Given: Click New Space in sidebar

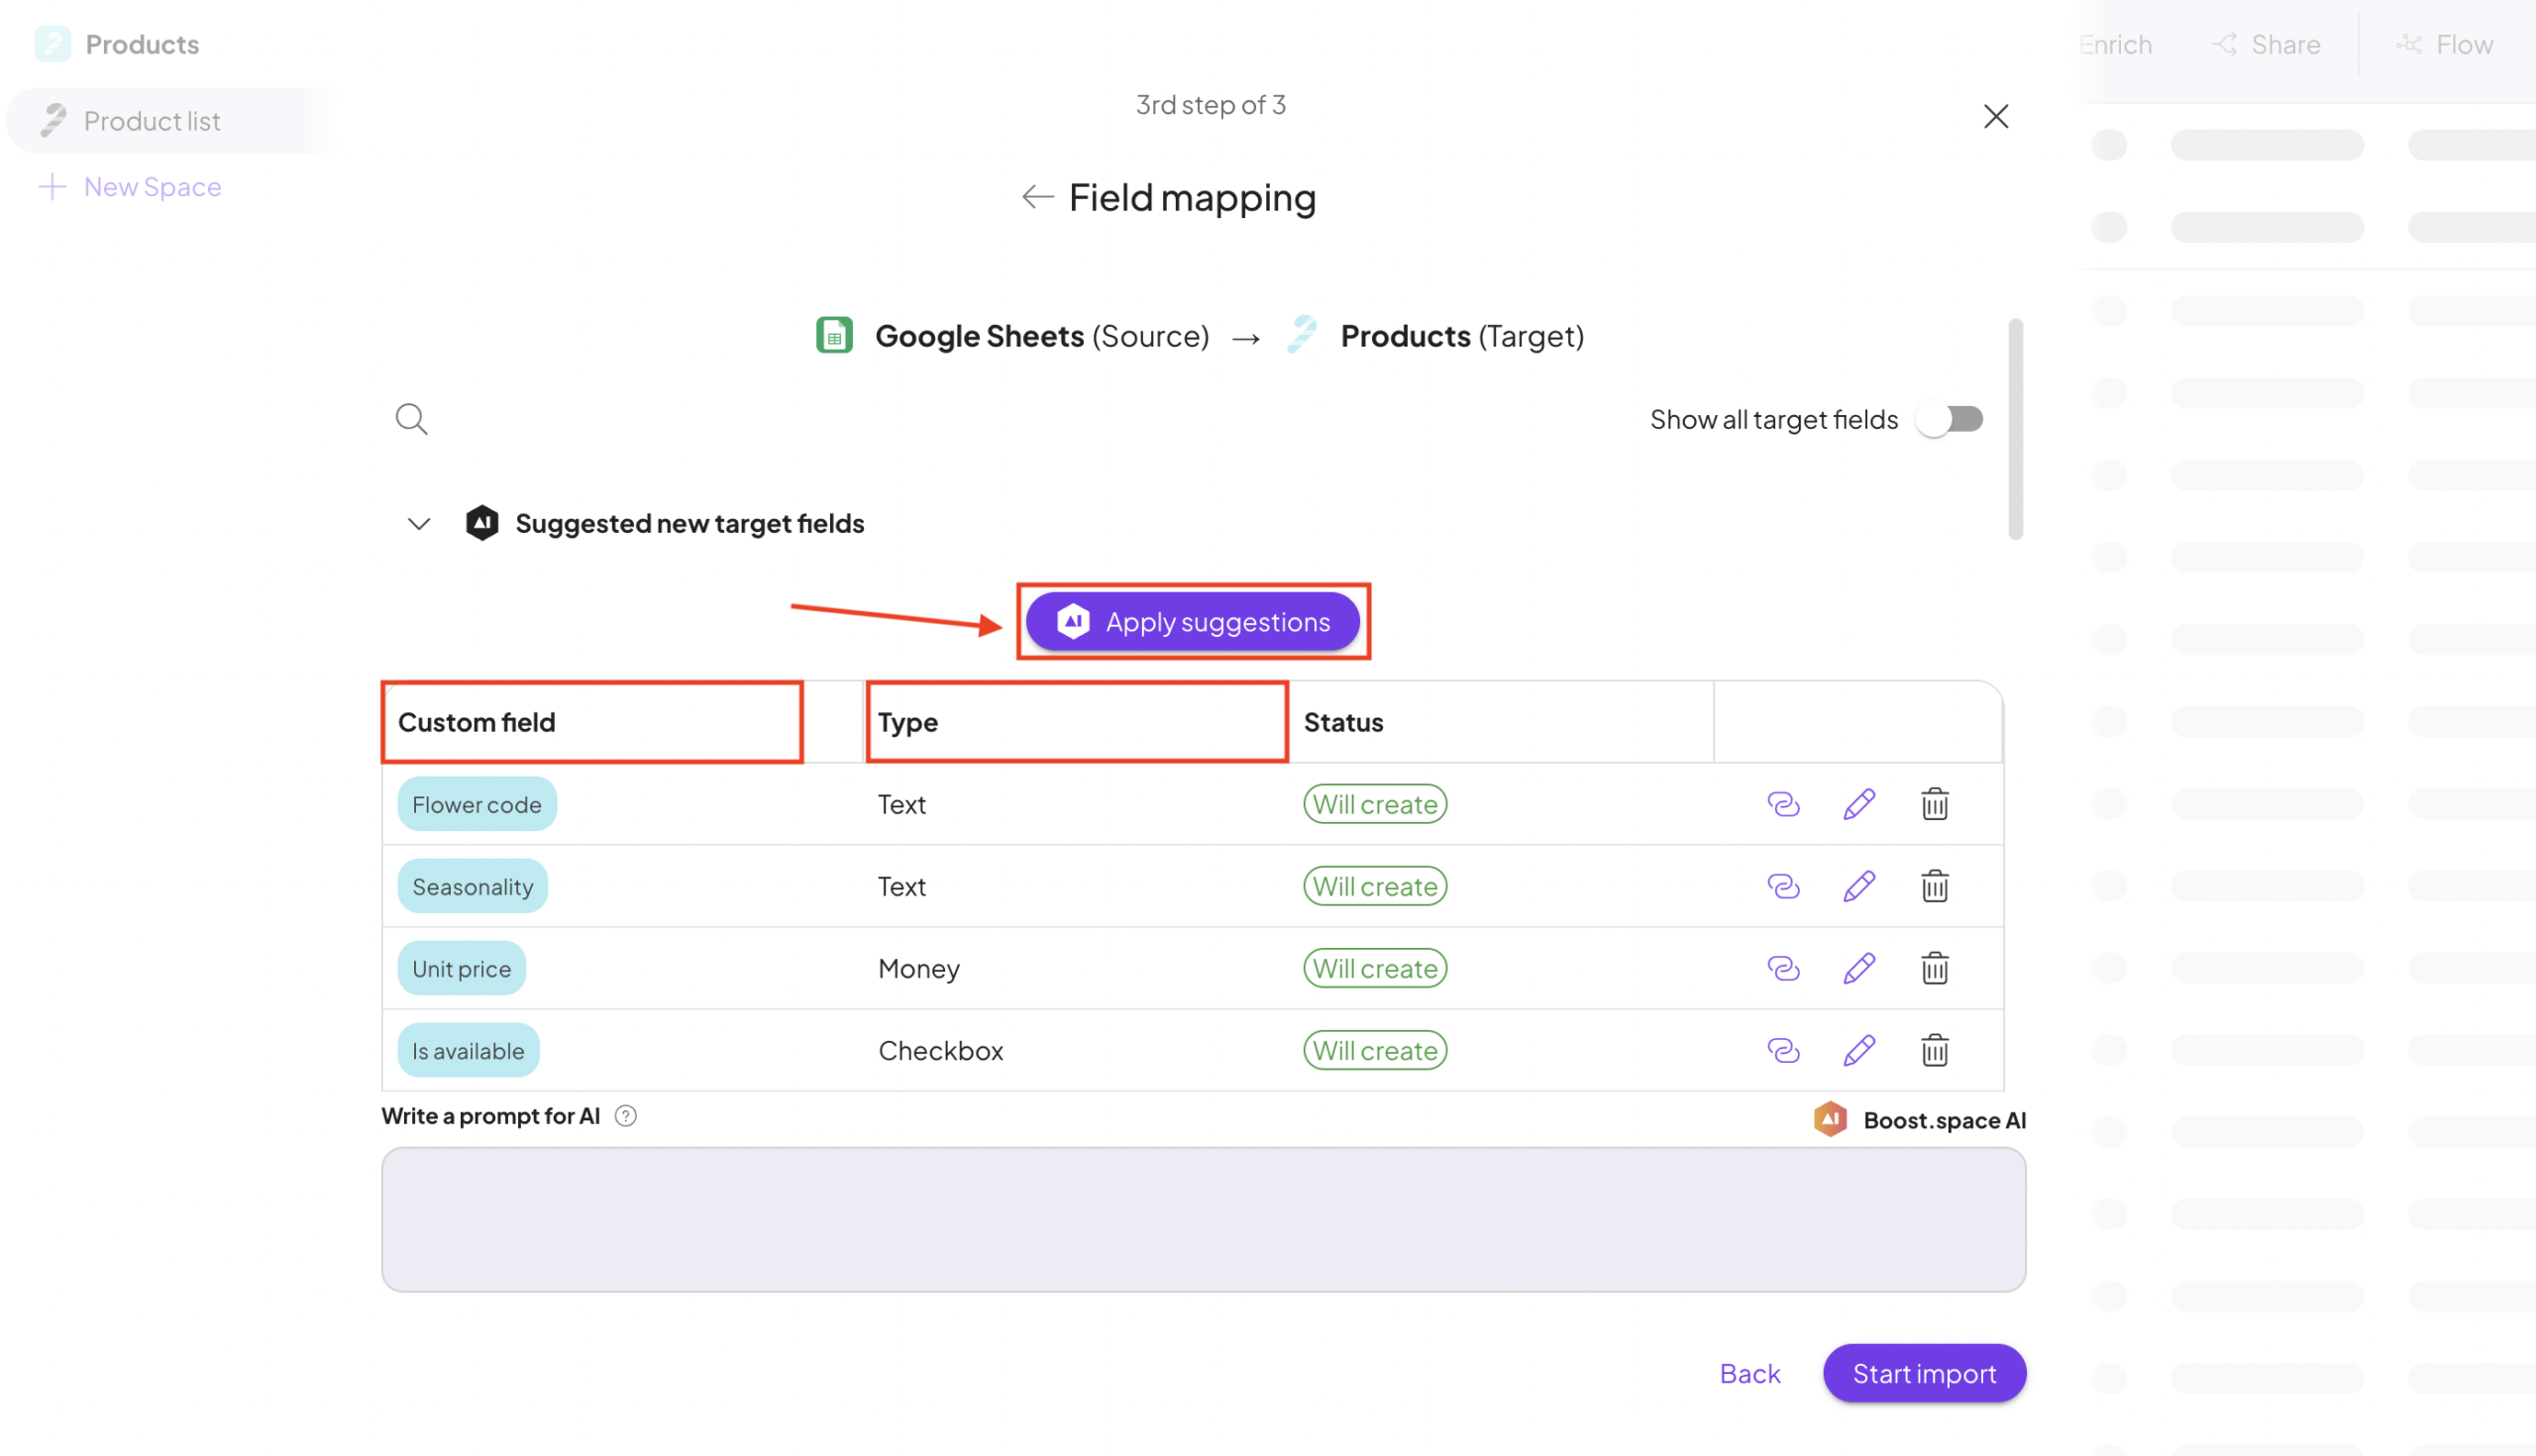Looking at the screenshot, I should click(152, 187).
